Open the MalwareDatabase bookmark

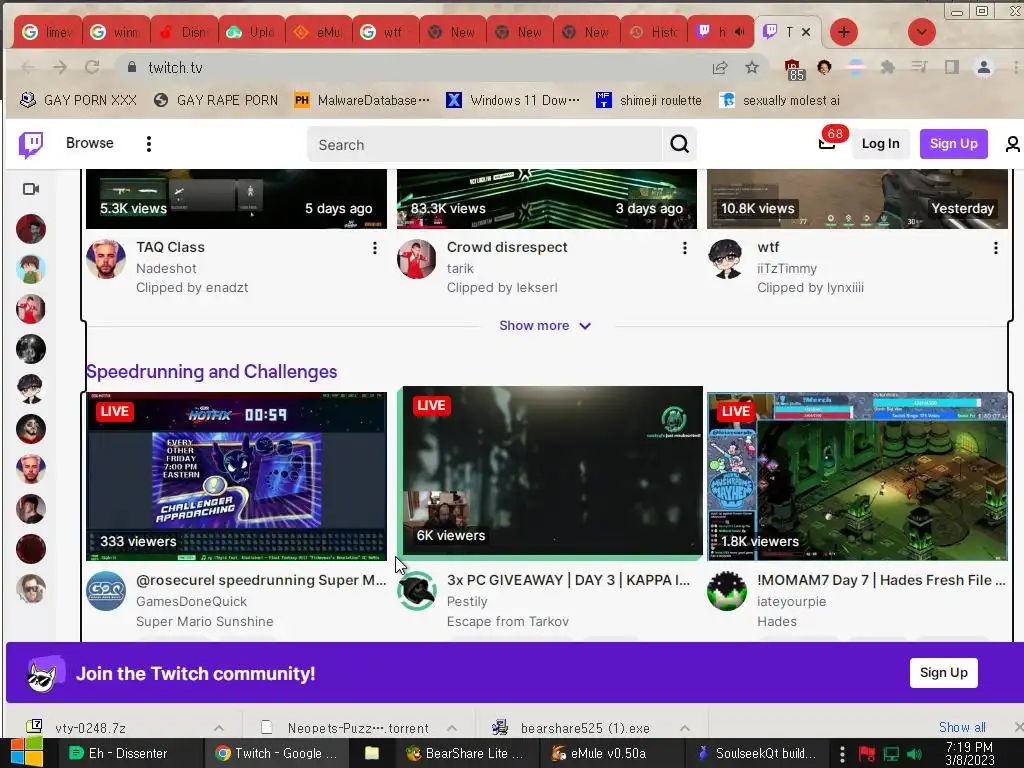pyautogui.click(x=362, y=100)
